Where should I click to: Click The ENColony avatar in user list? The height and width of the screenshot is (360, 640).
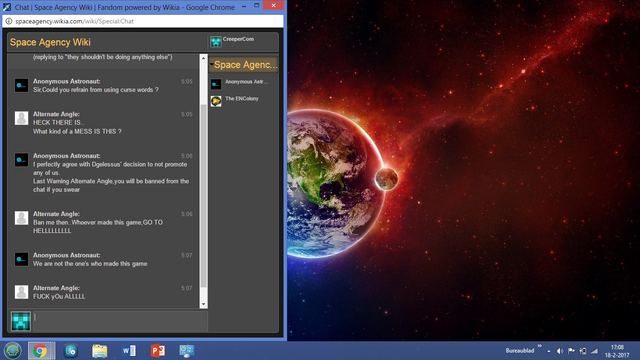(216, 101)
